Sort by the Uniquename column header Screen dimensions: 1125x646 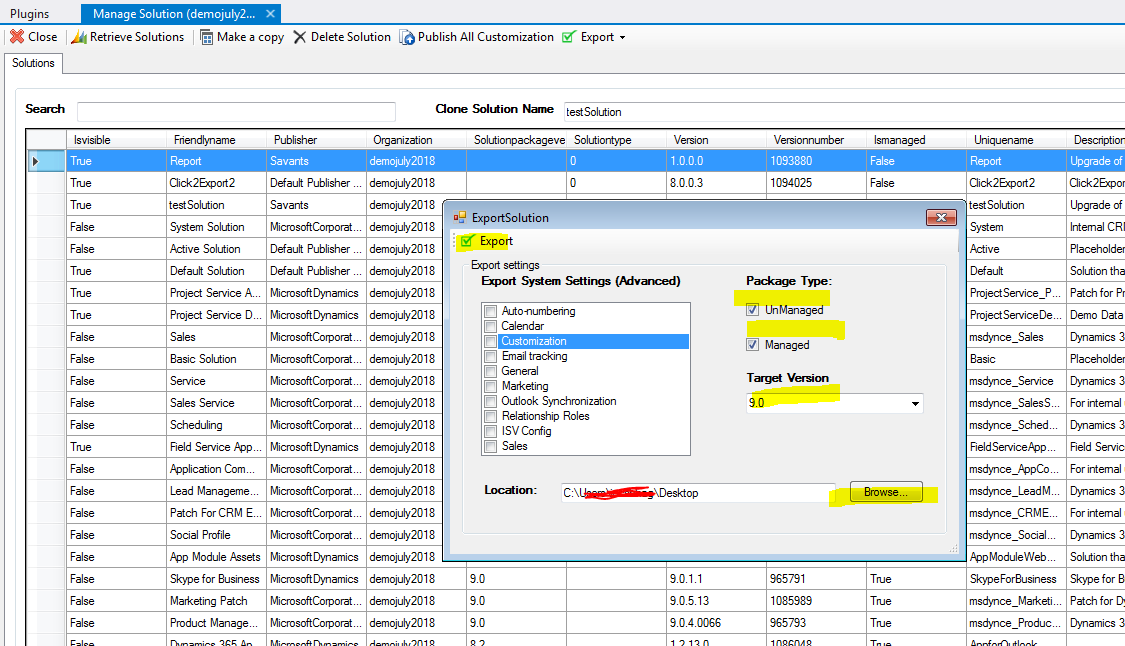coord(1016,140)
